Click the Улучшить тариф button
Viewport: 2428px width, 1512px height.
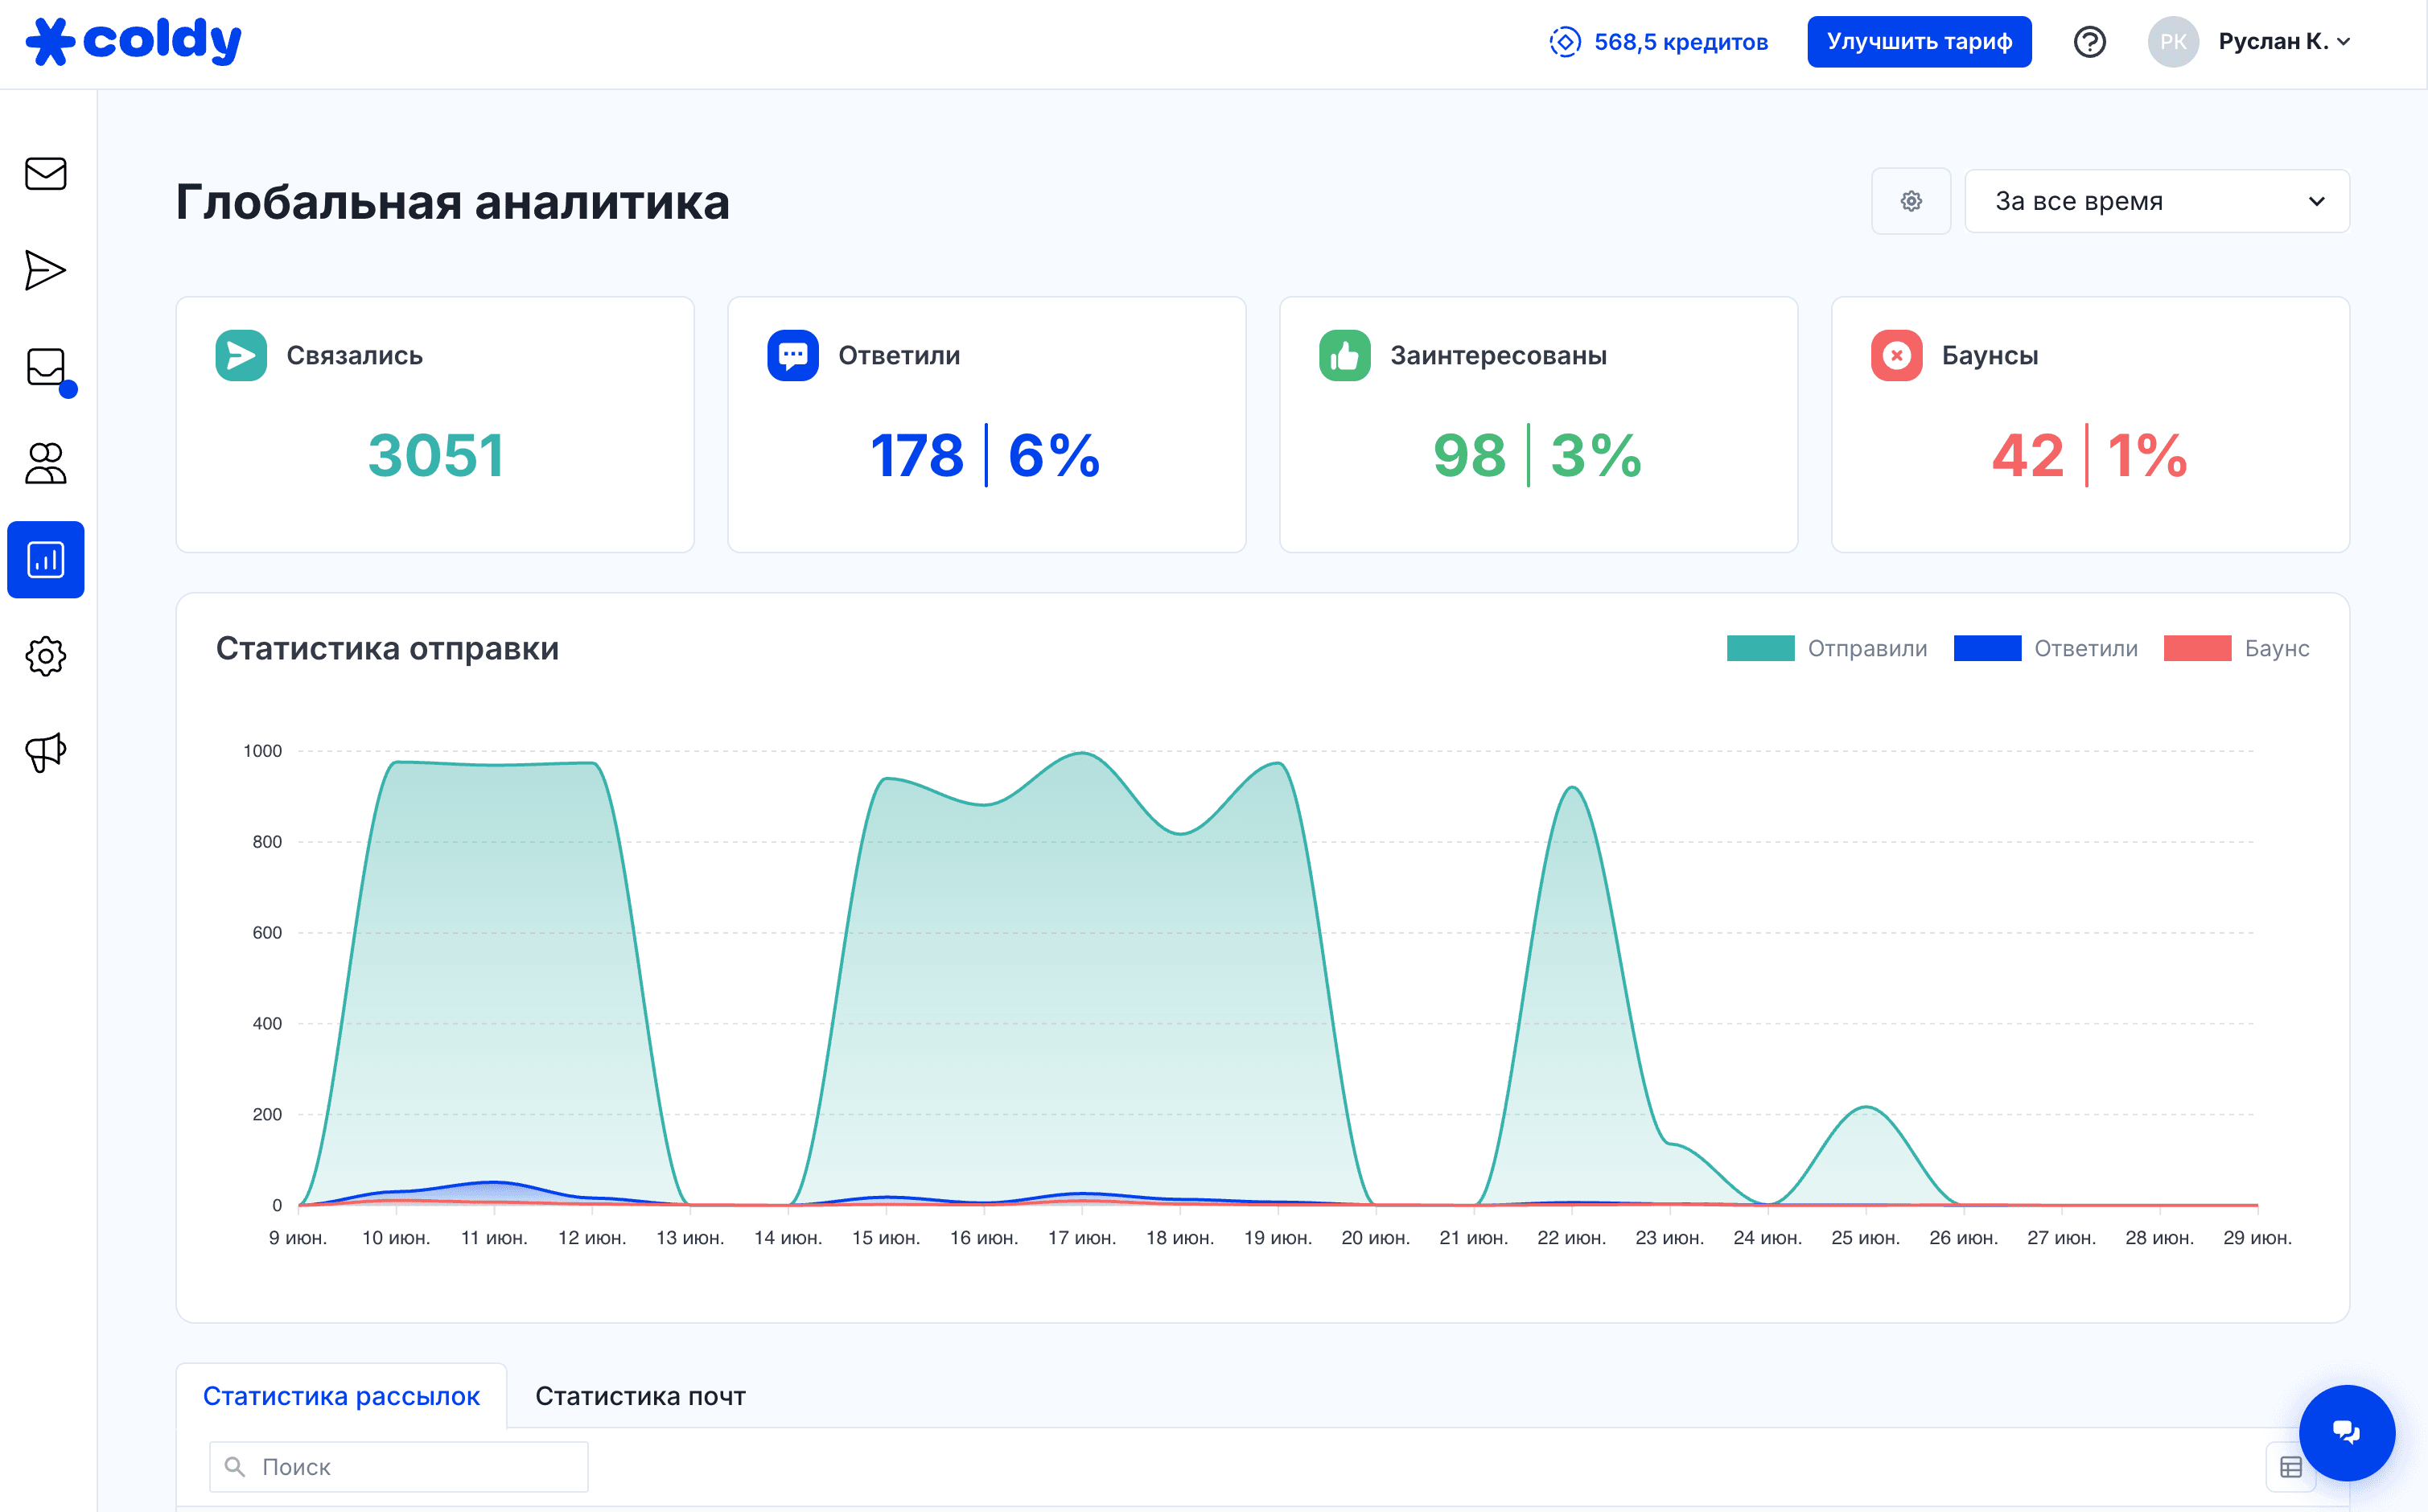pyautogui.click(x=1919, y=42)
